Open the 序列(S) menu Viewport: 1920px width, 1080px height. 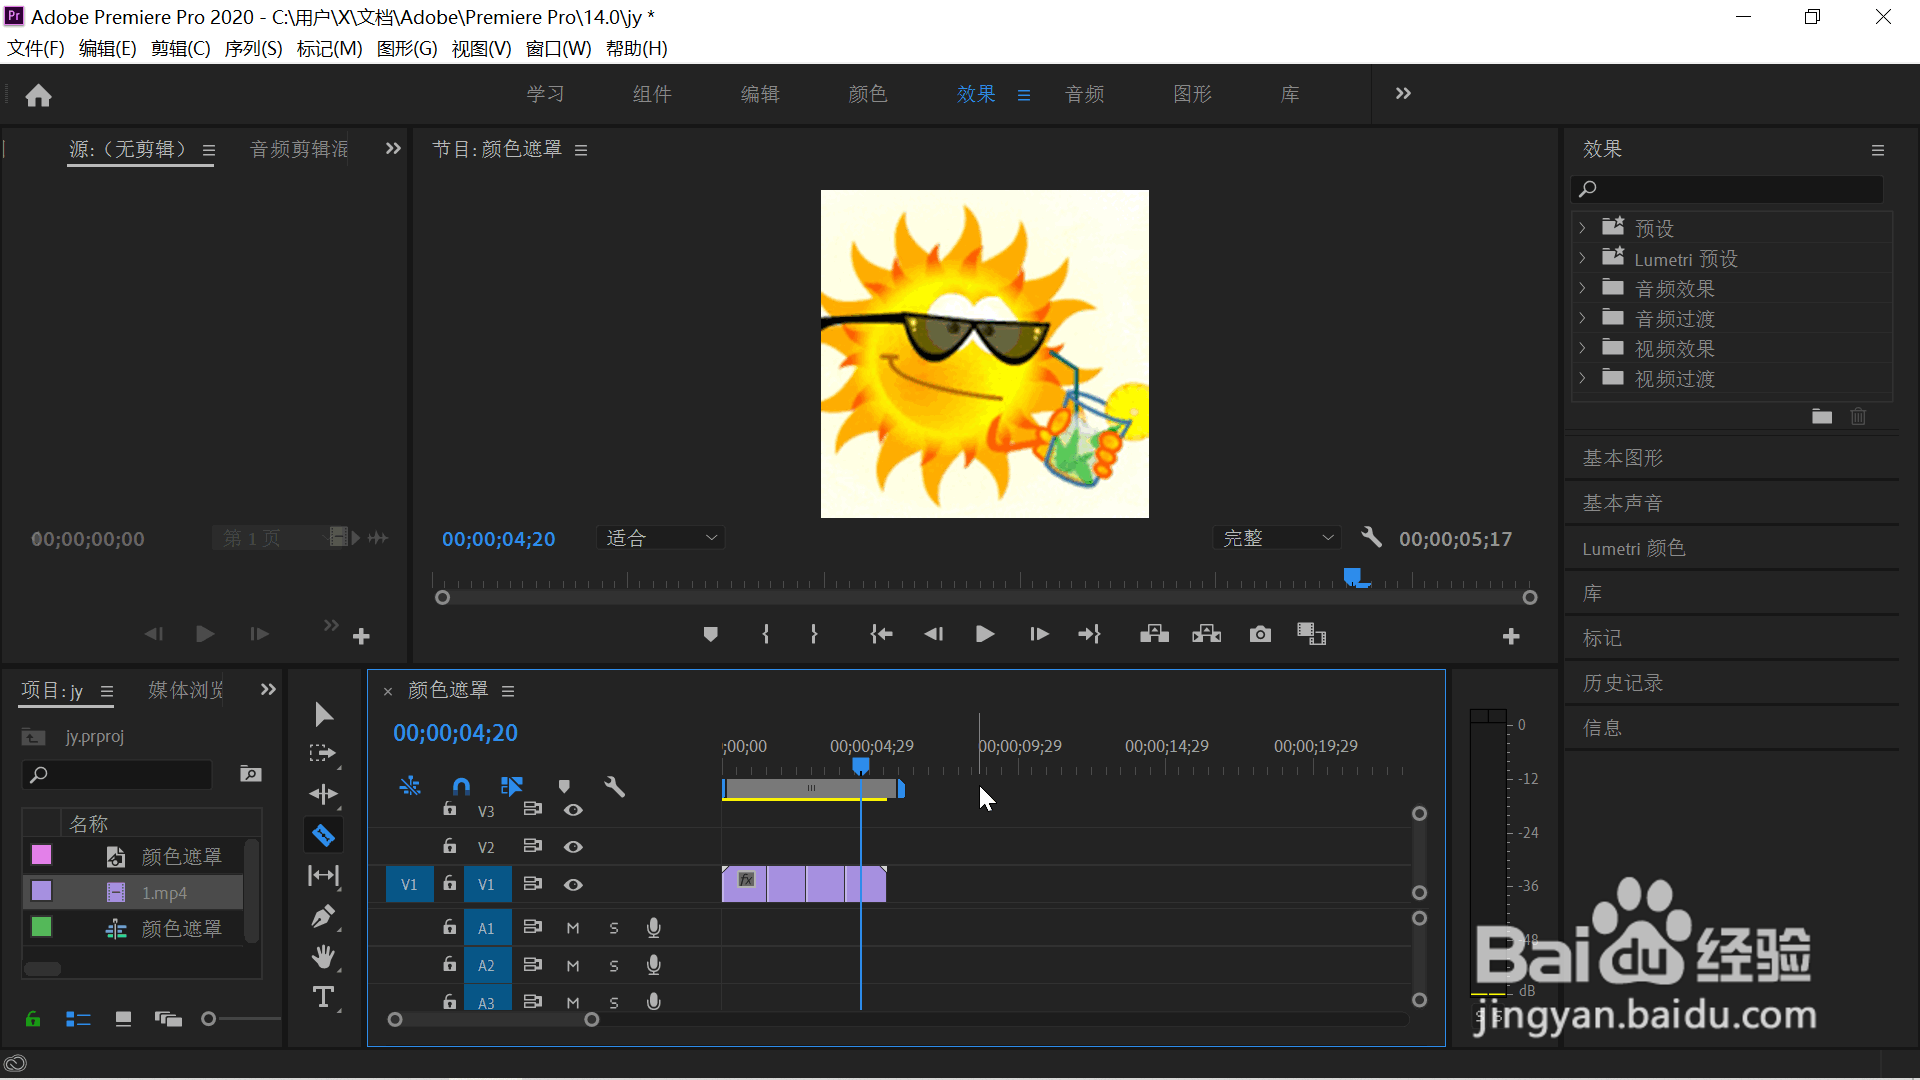pos(253,49)
